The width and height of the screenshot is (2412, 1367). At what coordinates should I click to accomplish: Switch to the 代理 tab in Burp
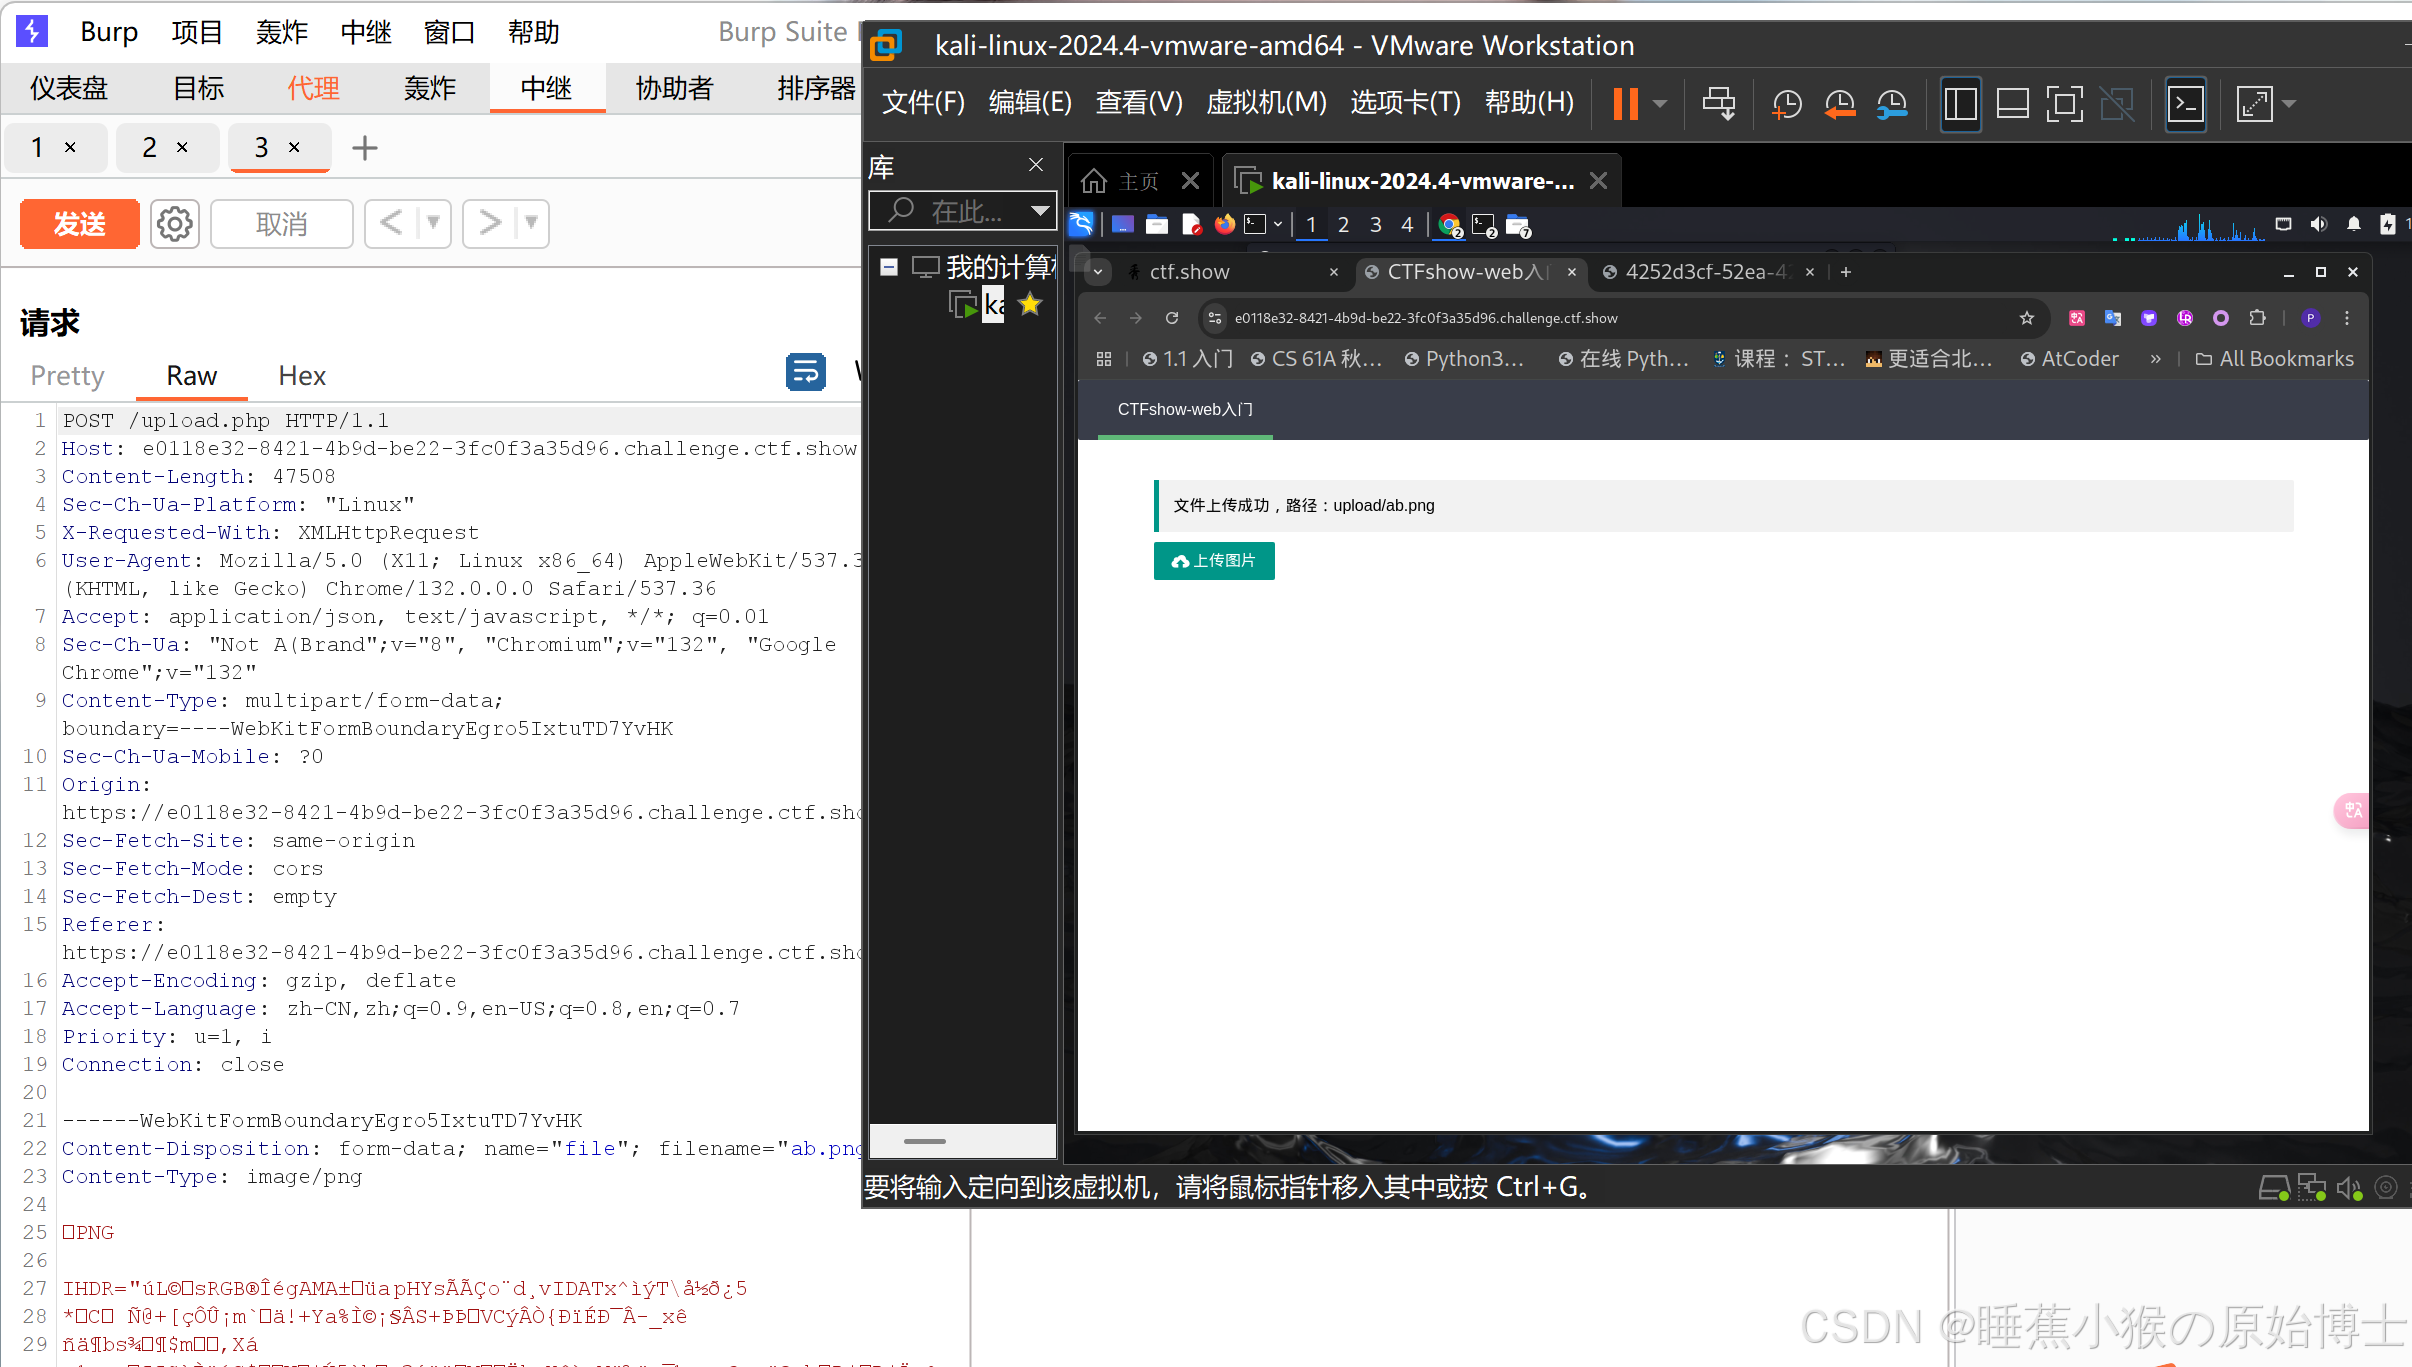point(313,89)
